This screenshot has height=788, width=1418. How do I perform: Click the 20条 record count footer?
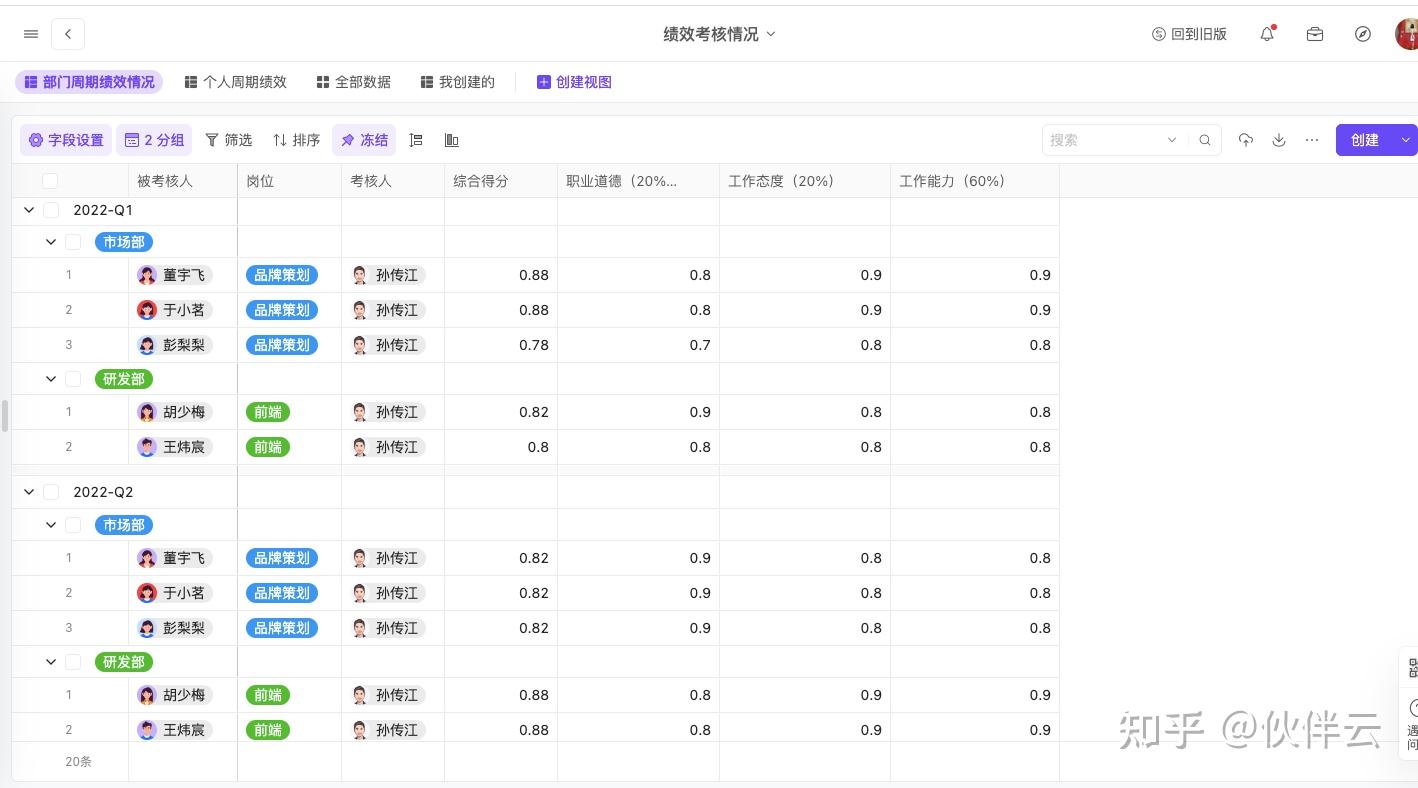tap(78, 762)
